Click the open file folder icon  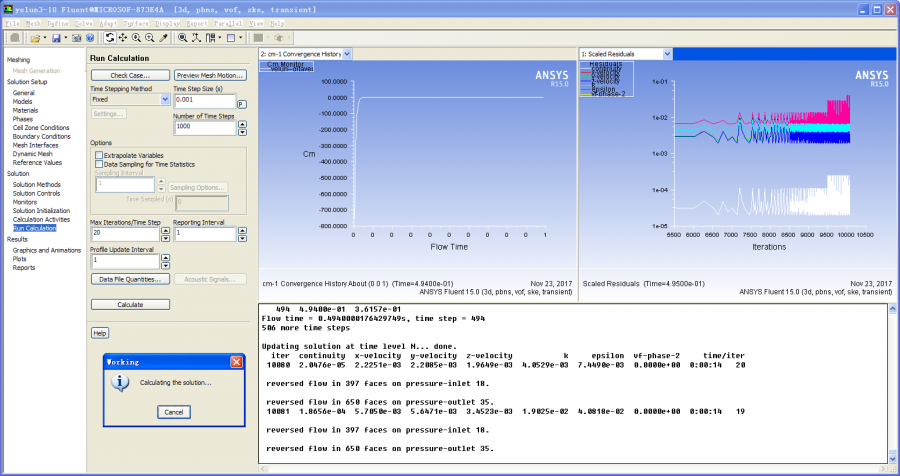click(34, 37)
